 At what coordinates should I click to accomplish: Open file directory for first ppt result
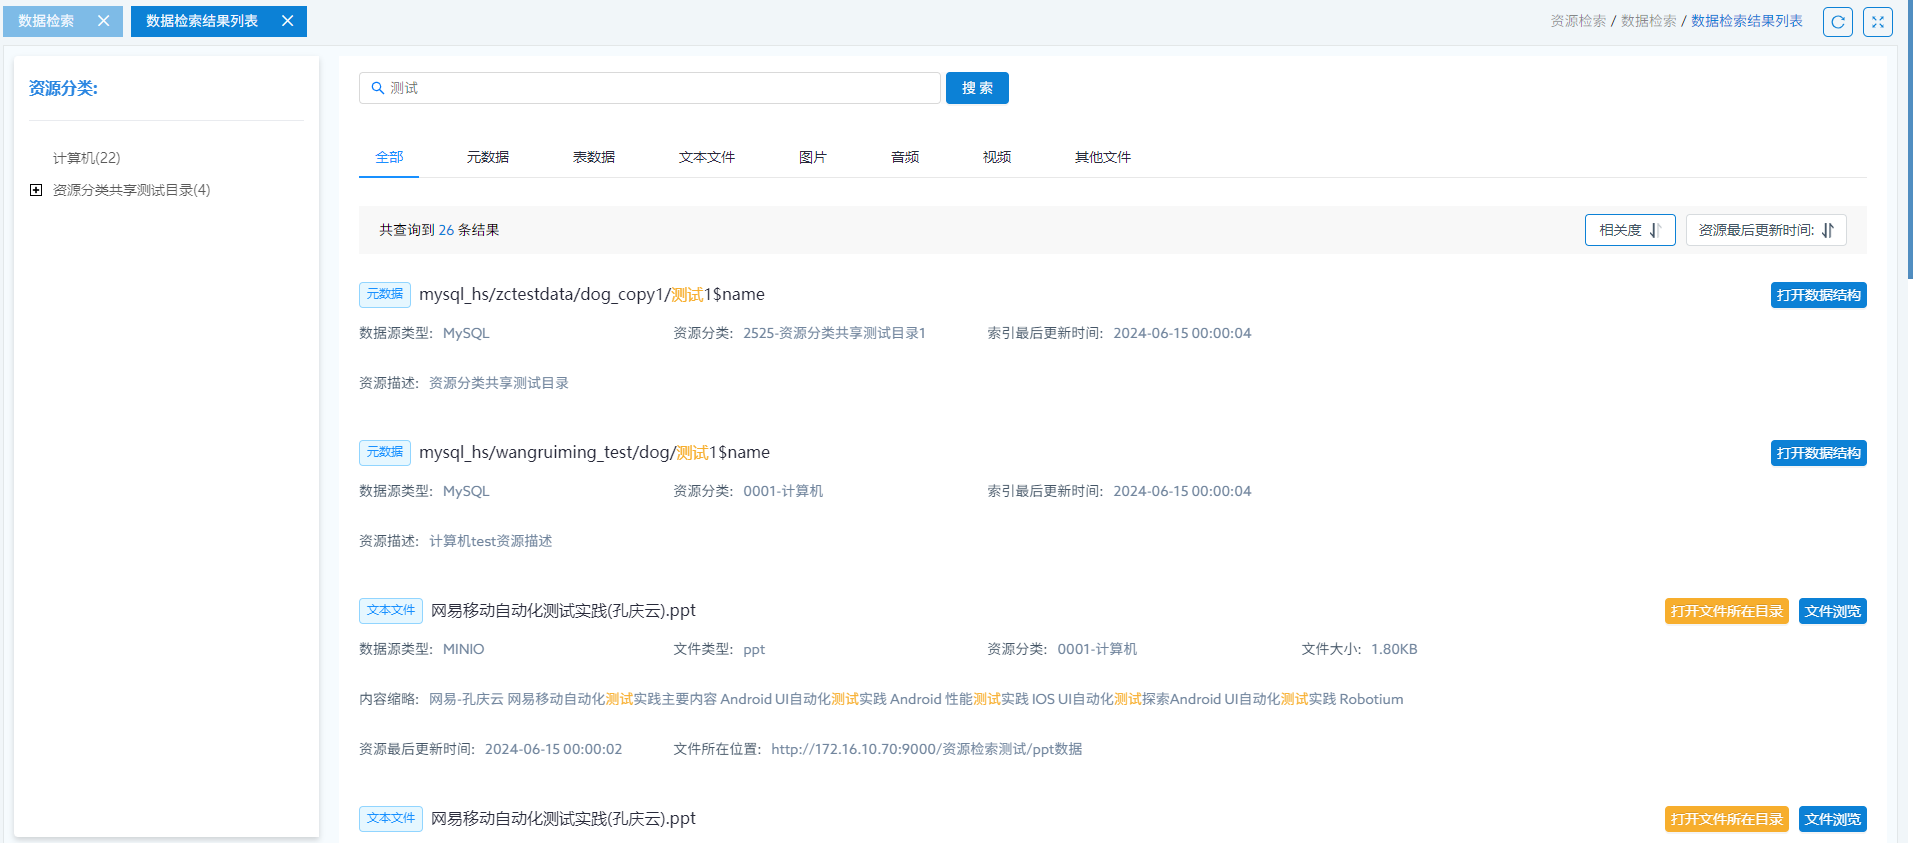point(1726,611)
